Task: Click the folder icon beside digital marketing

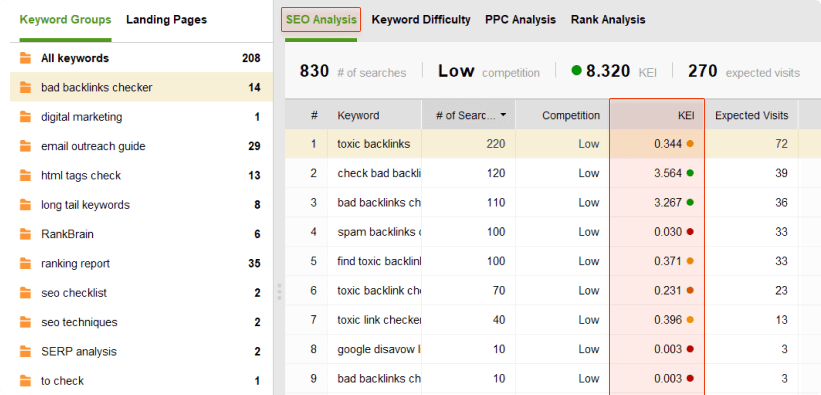Action: click(x=25, y=117)
